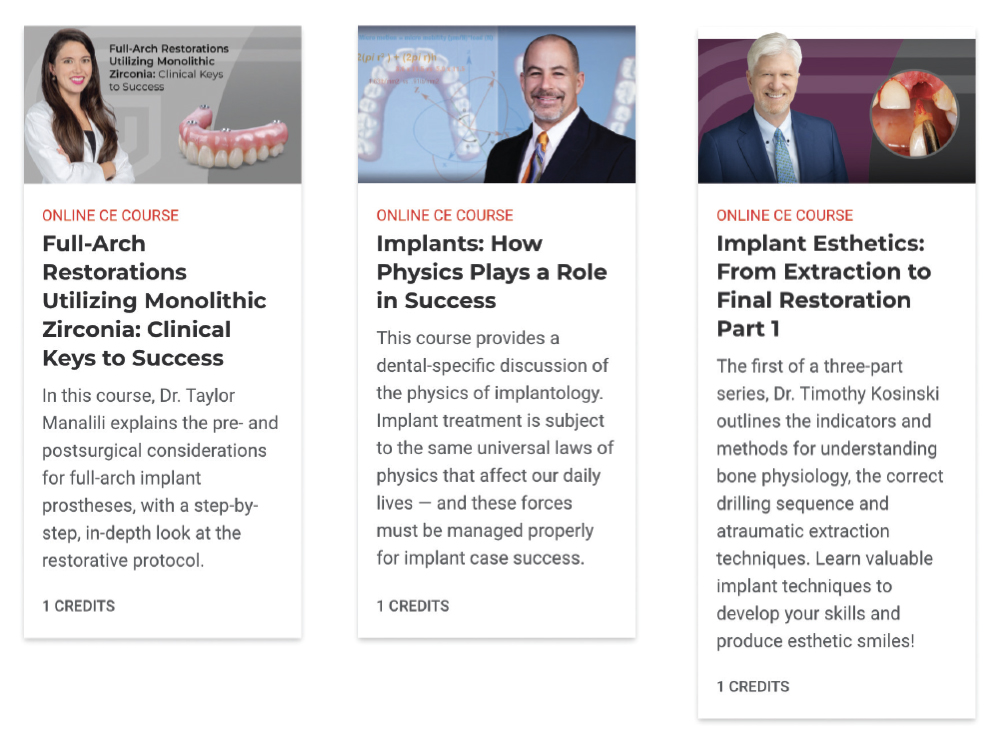The height and width of the screenshot is (750, 1000).
Task: Click 1 Credits on the Full-Arch card
Action: pos(78,606)
